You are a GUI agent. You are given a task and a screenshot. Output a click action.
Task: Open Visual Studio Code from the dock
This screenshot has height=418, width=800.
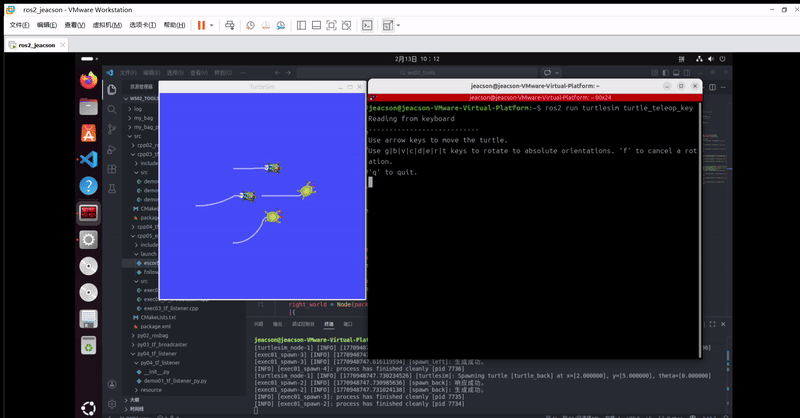coord(88,159)
